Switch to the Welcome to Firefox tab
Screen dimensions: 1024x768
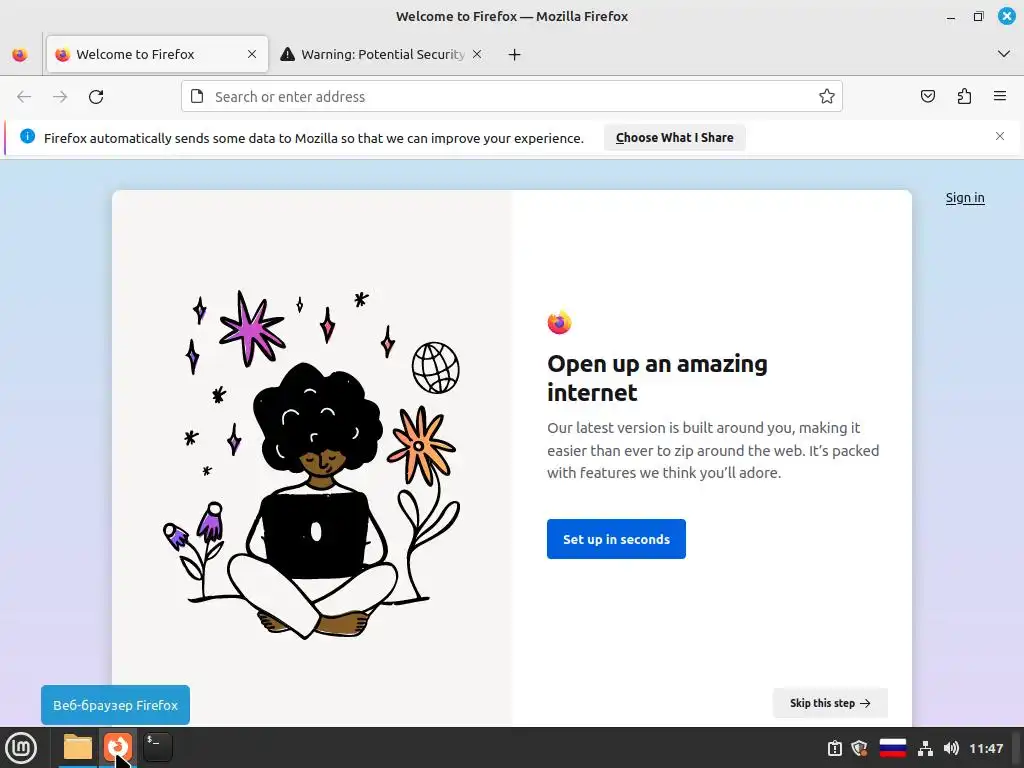157,54
